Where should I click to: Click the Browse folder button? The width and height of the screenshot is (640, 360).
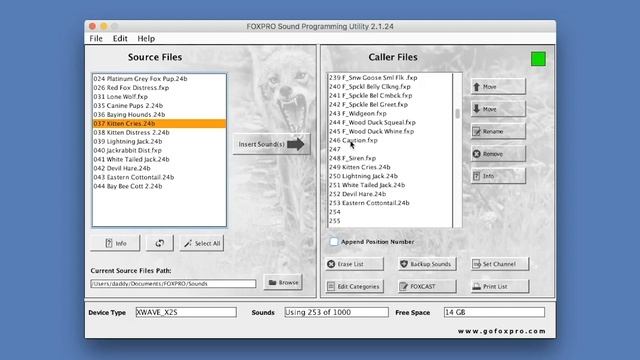click(283, 282)
